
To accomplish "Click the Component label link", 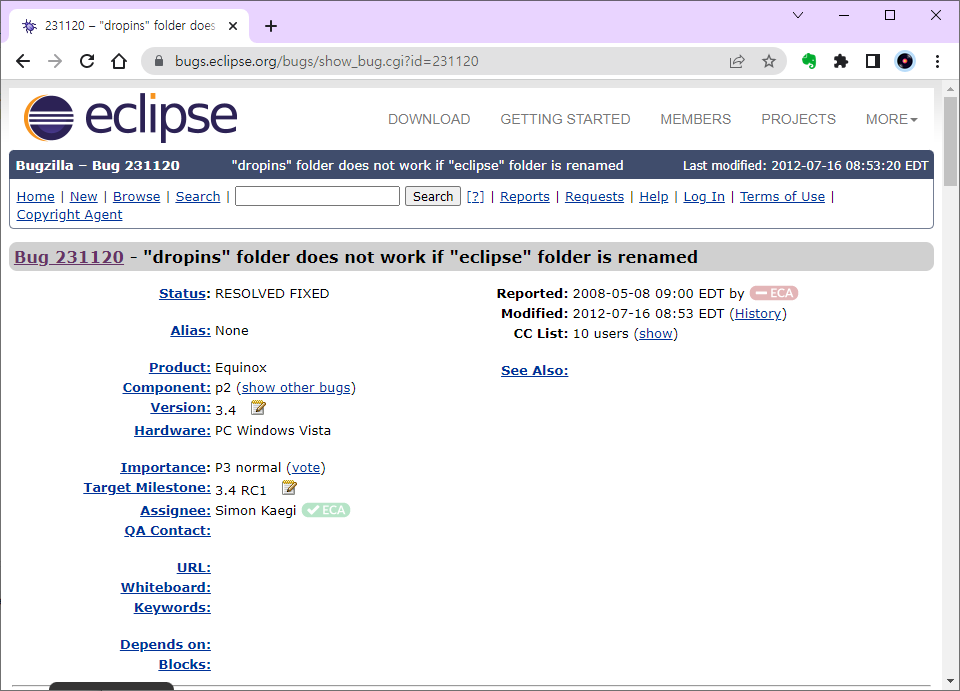I will click(x=167, y=387).
